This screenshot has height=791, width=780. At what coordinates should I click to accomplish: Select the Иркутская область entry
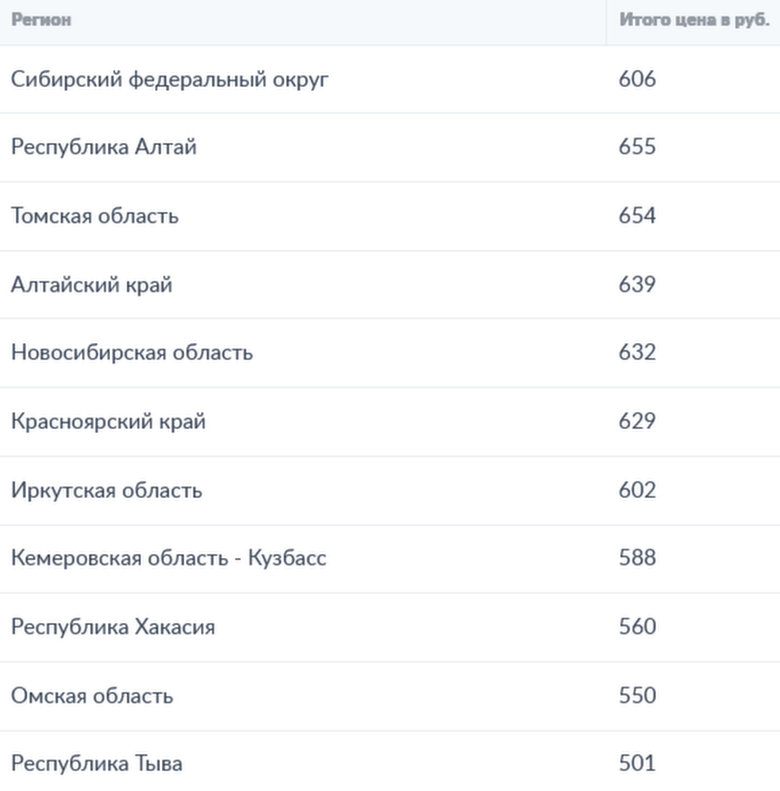[x=107, y=490]
